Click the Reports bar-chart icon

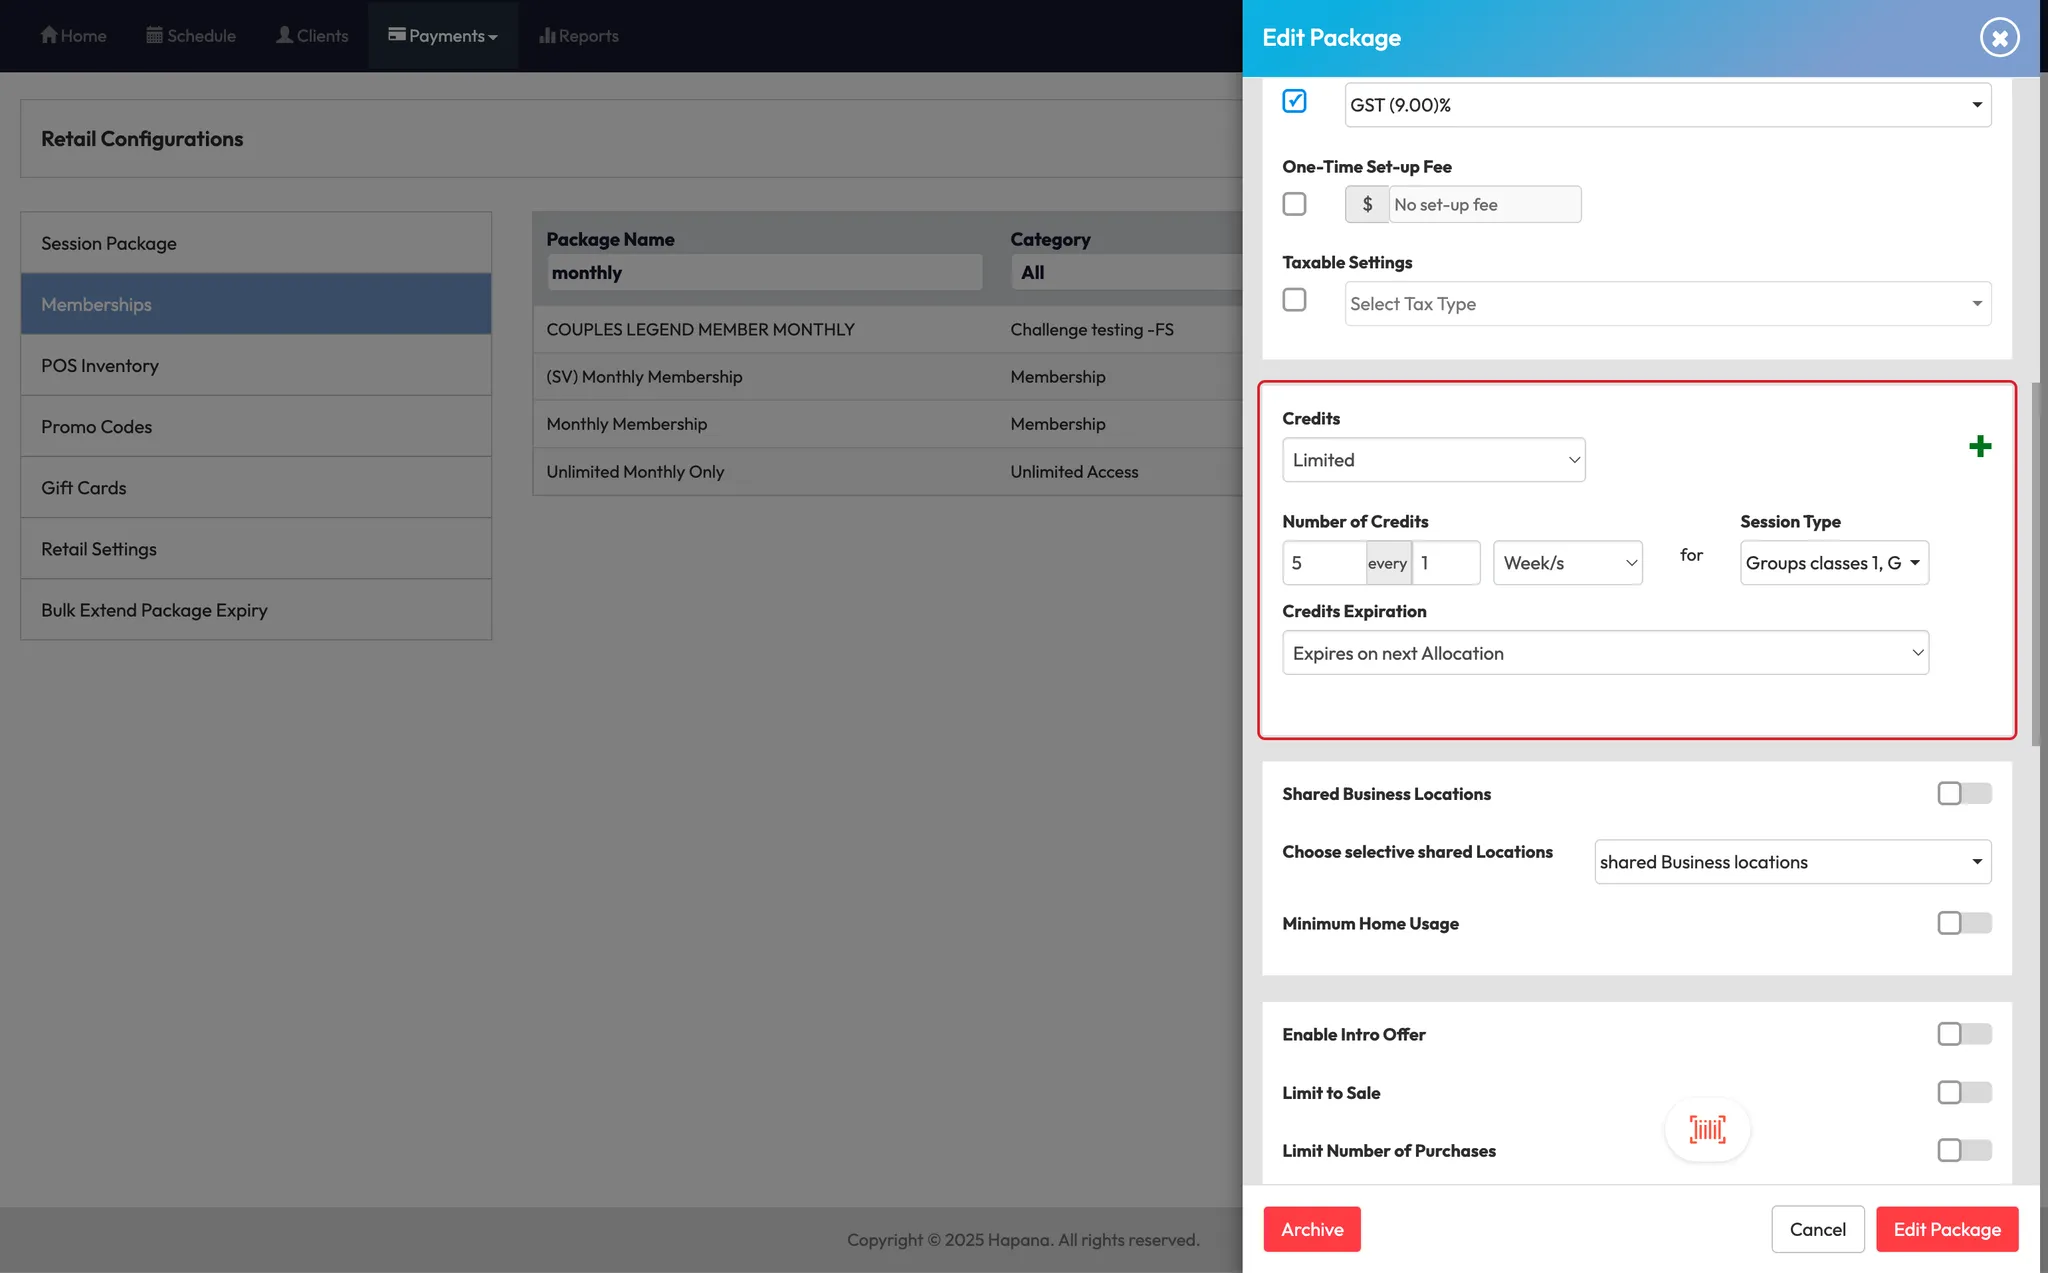(547, 35)
